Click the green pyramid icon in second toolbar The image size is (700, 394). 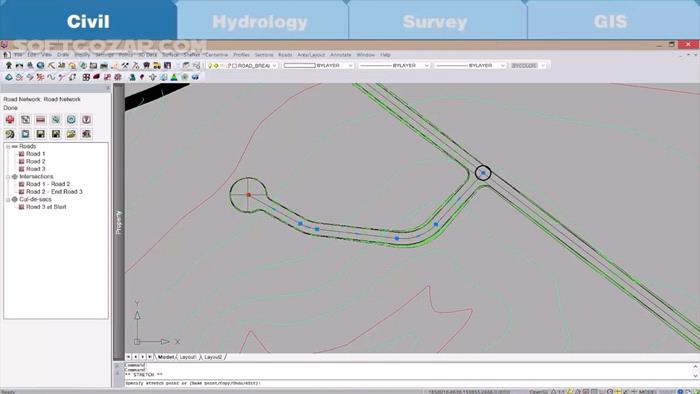coord(174,77)
